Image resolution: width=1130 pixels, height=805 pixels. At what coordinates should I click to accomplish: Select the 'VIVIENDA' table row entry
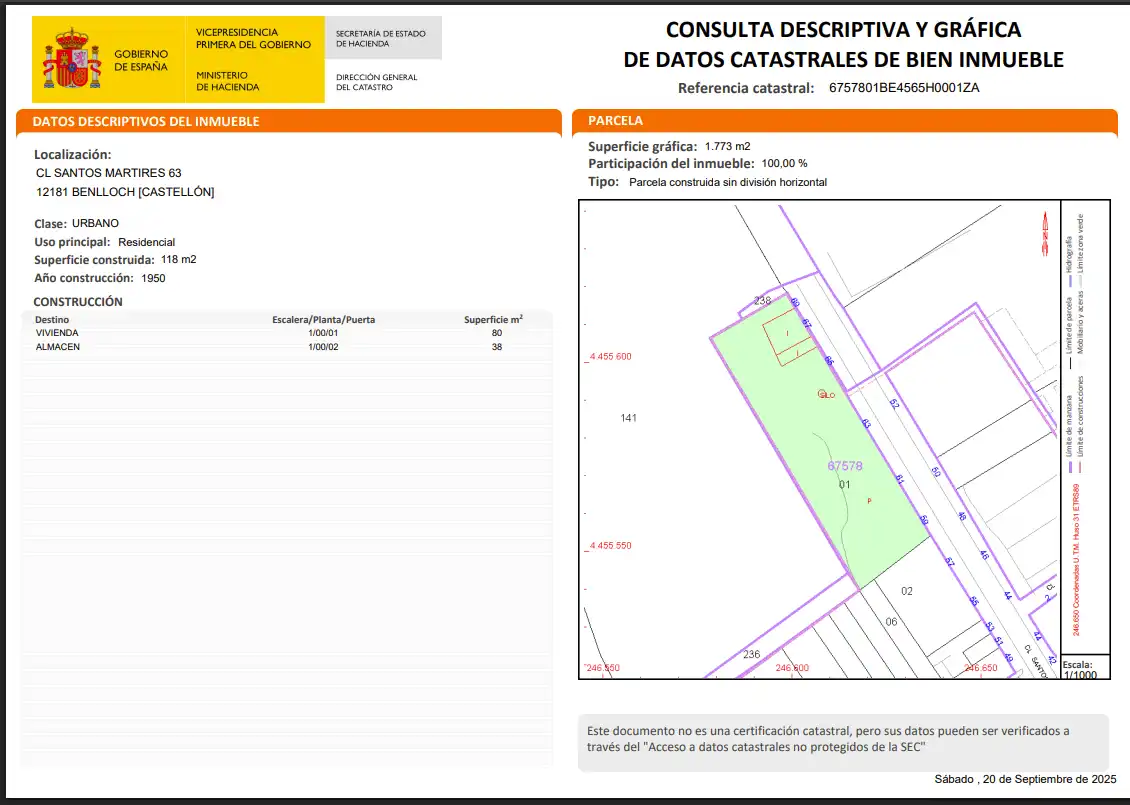[57, 333]
